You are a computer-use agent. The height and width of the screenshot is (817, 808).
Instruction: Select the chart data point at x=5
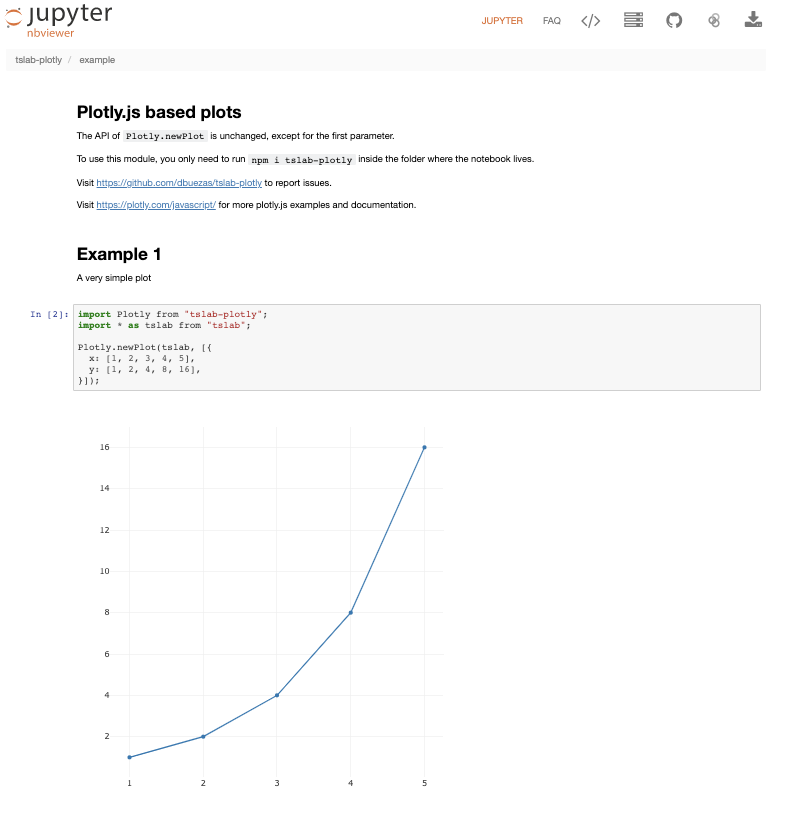point(424,447)
